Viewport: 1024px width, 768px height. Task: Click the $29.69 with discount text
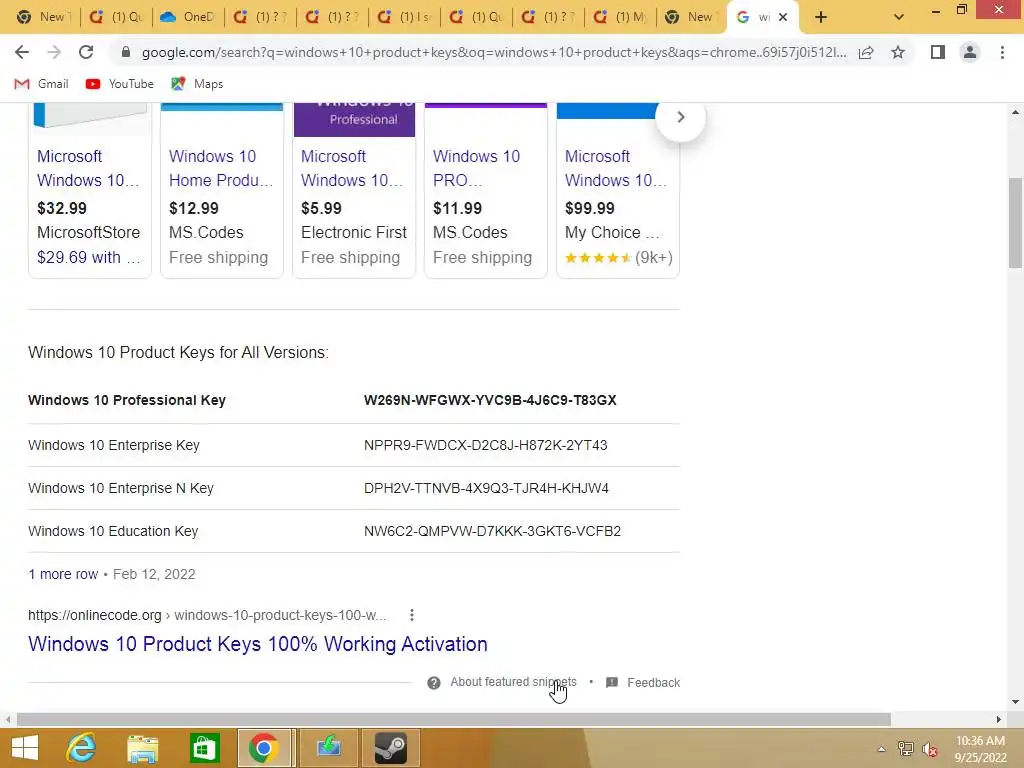pos(89,257)
